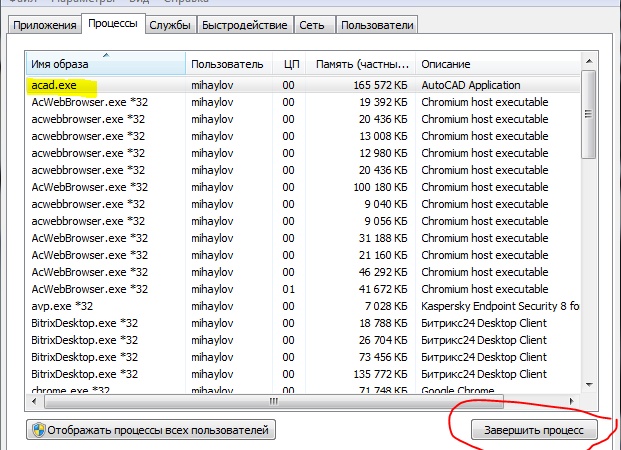Click the horizontal scrollbar left arrow
The height and width of the screenshot is (450, 621).
[x=34, y=401]
